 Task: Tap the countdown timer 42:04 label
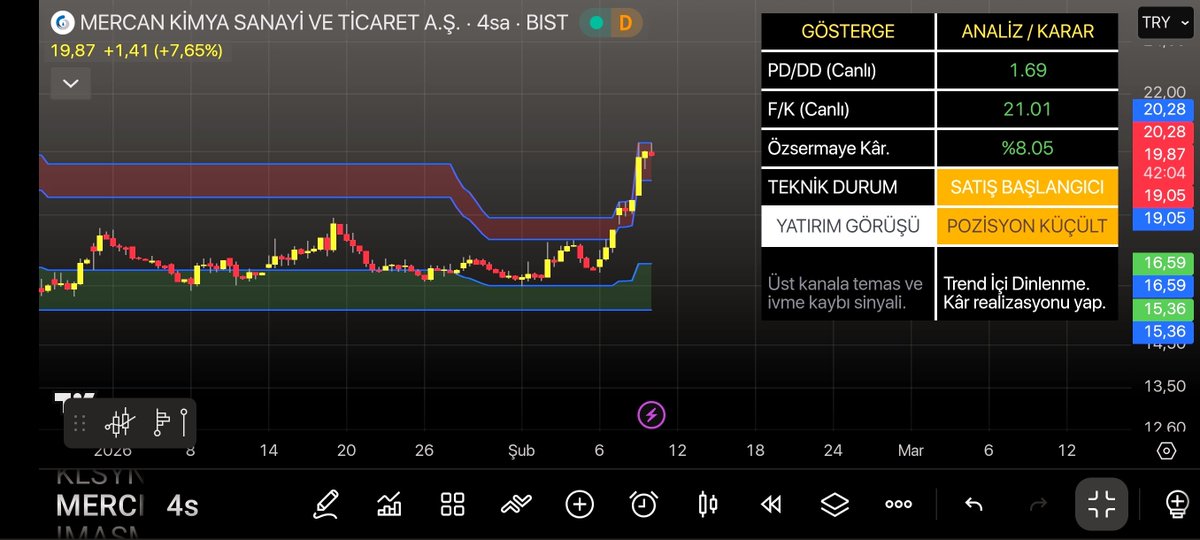tap(1164, 173)
